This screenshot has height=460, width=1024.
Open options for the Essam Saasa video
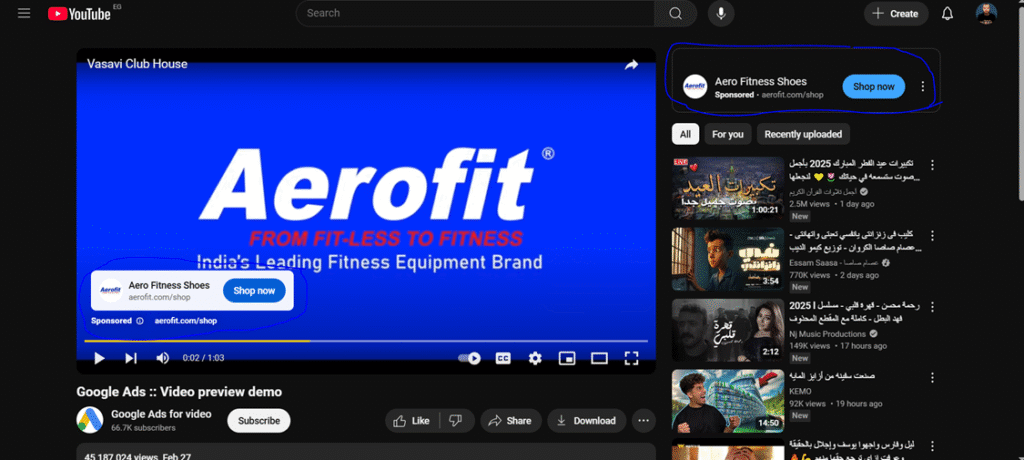tap(933, 235)
